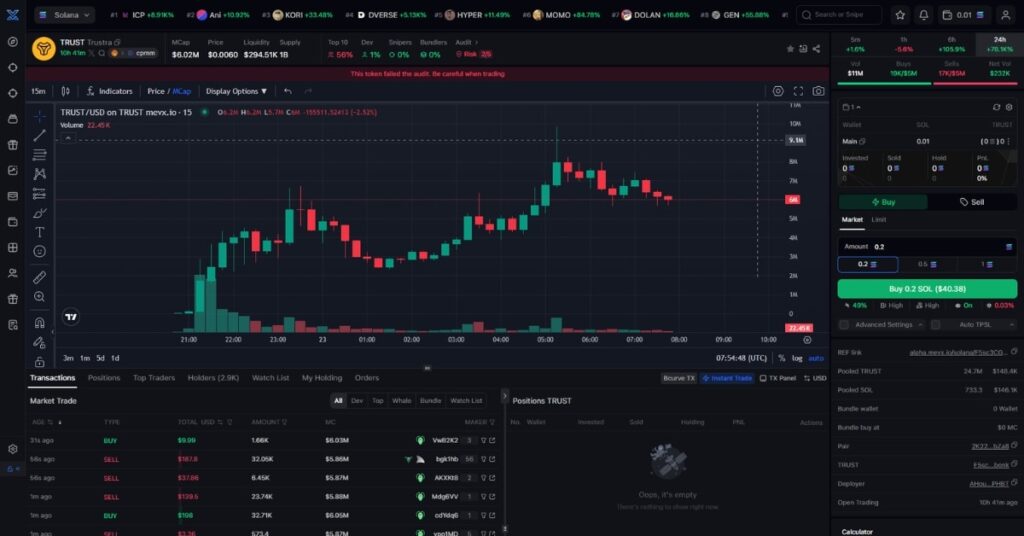Viewport: 1024px width, 536px height.
Task: Filter trades by Whale
Action: pyautogui.click(x=401, y=401)
